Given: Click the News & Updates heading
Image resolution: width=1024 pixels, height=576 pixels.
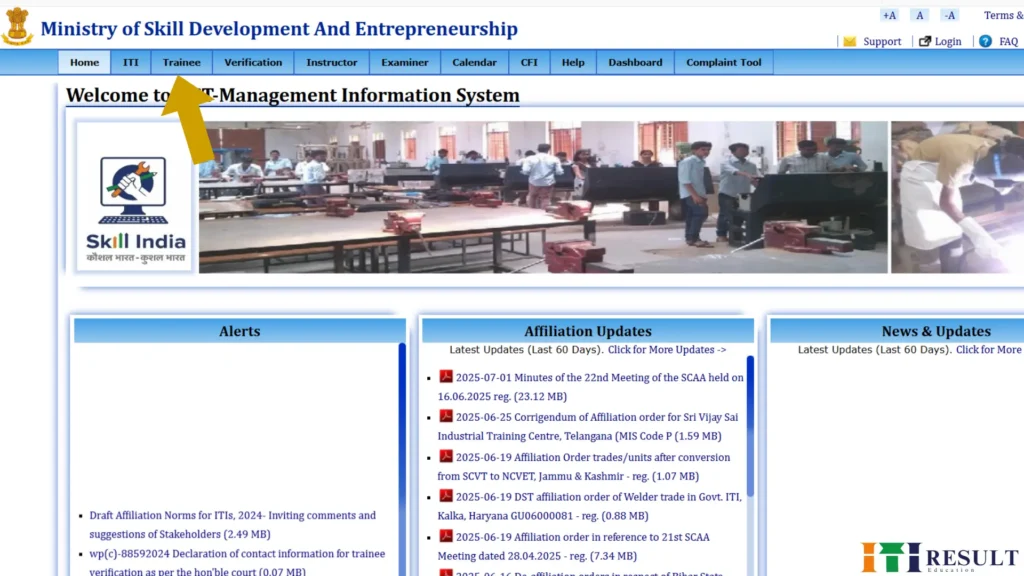Looking at the screenshot, I should tap(936, 331).
